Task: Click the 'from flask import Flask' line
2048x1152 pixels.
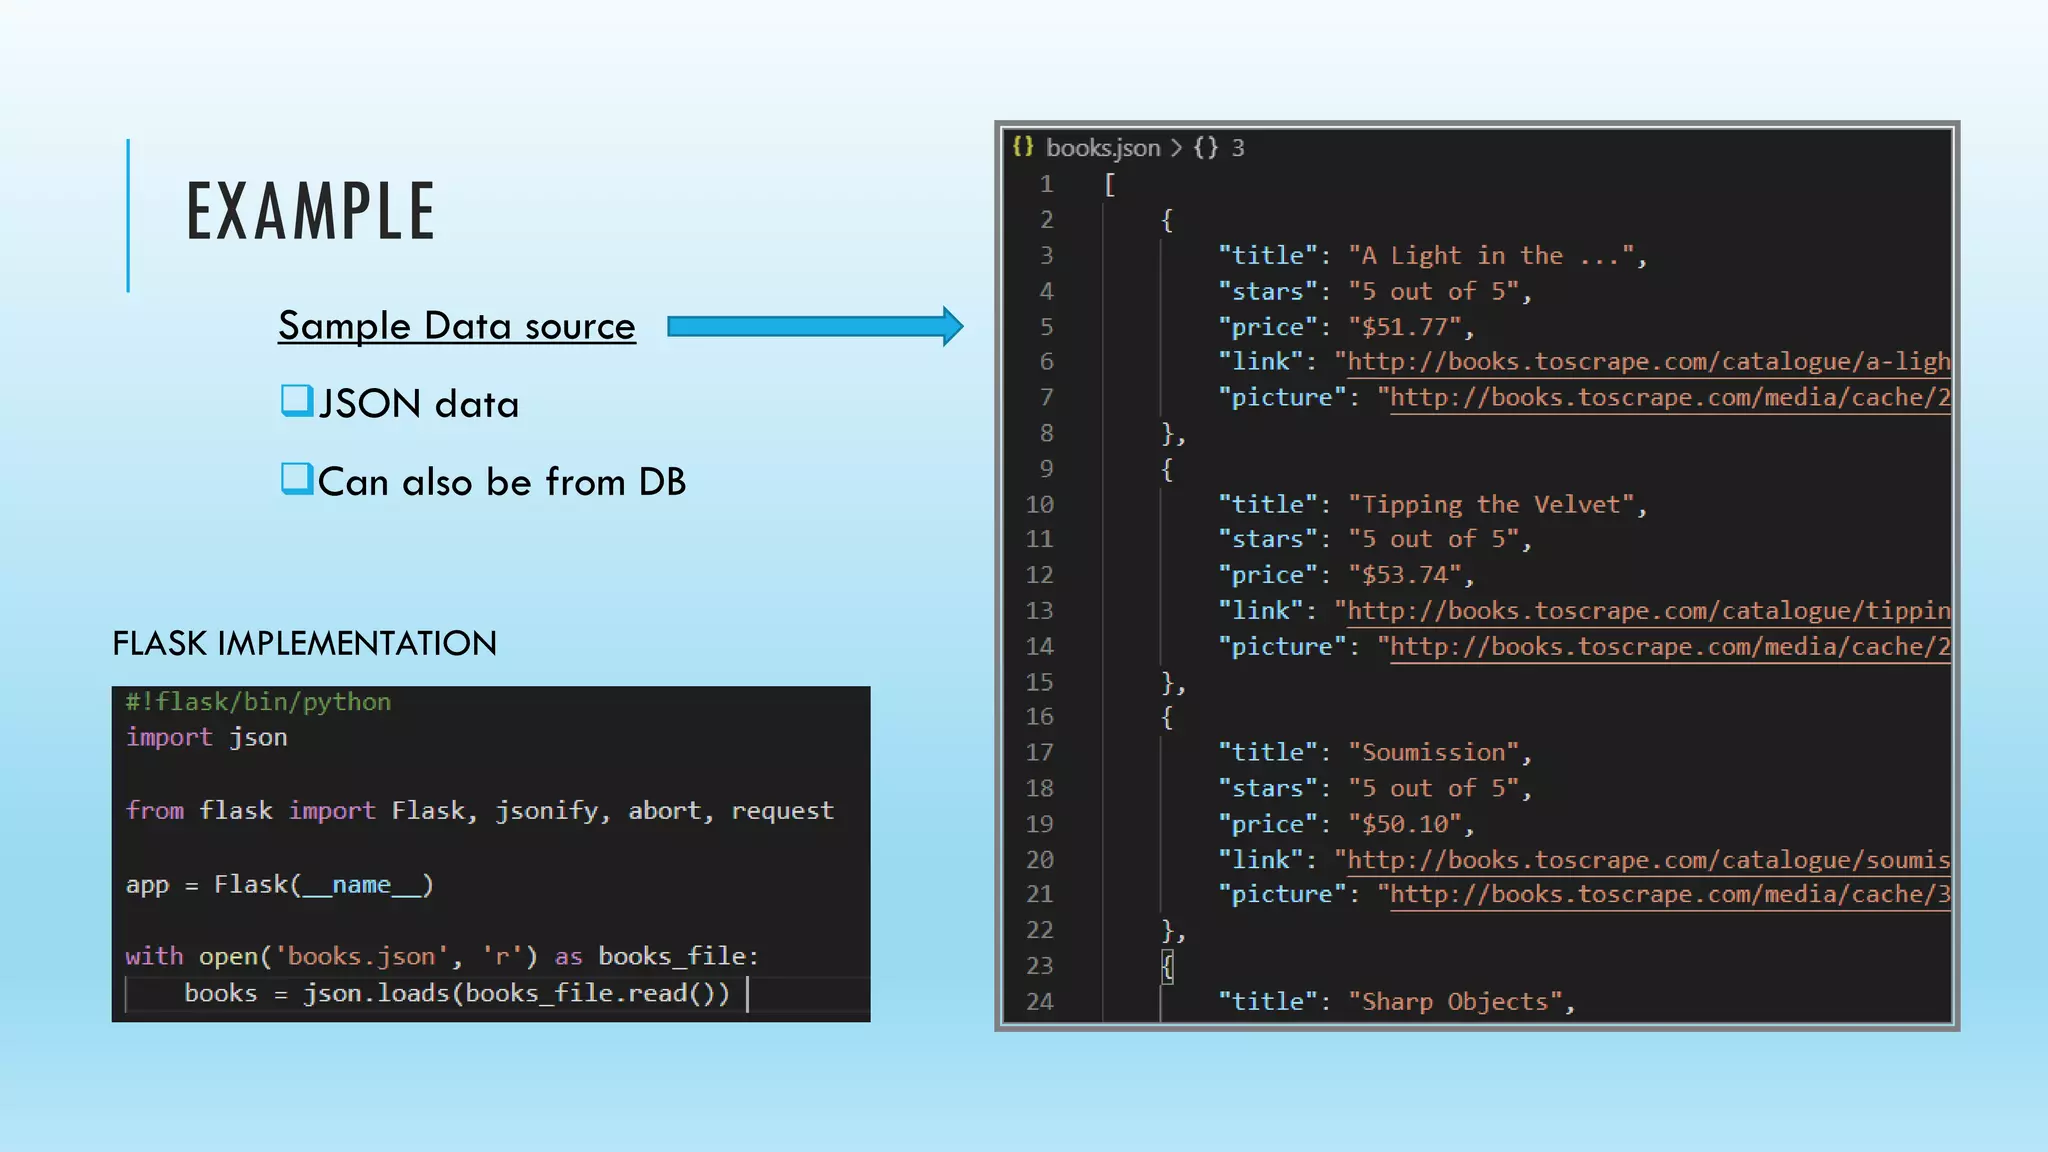Action: click(x=479, y=811)
